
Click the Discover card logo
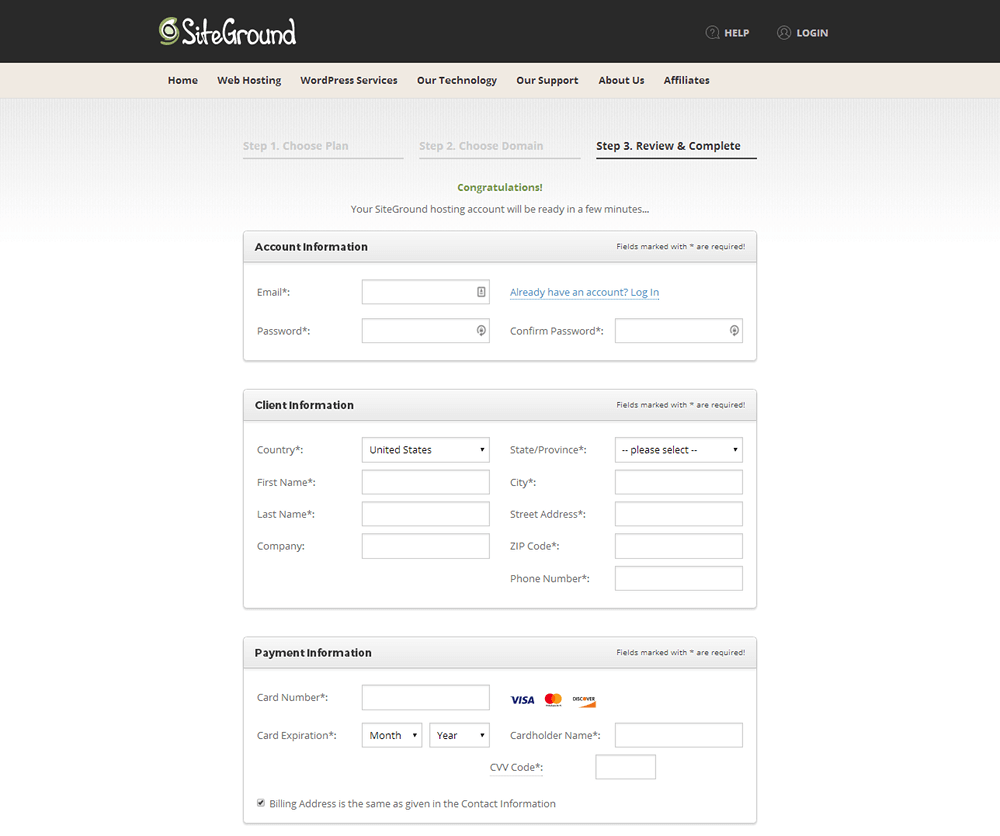coord(584,701)
